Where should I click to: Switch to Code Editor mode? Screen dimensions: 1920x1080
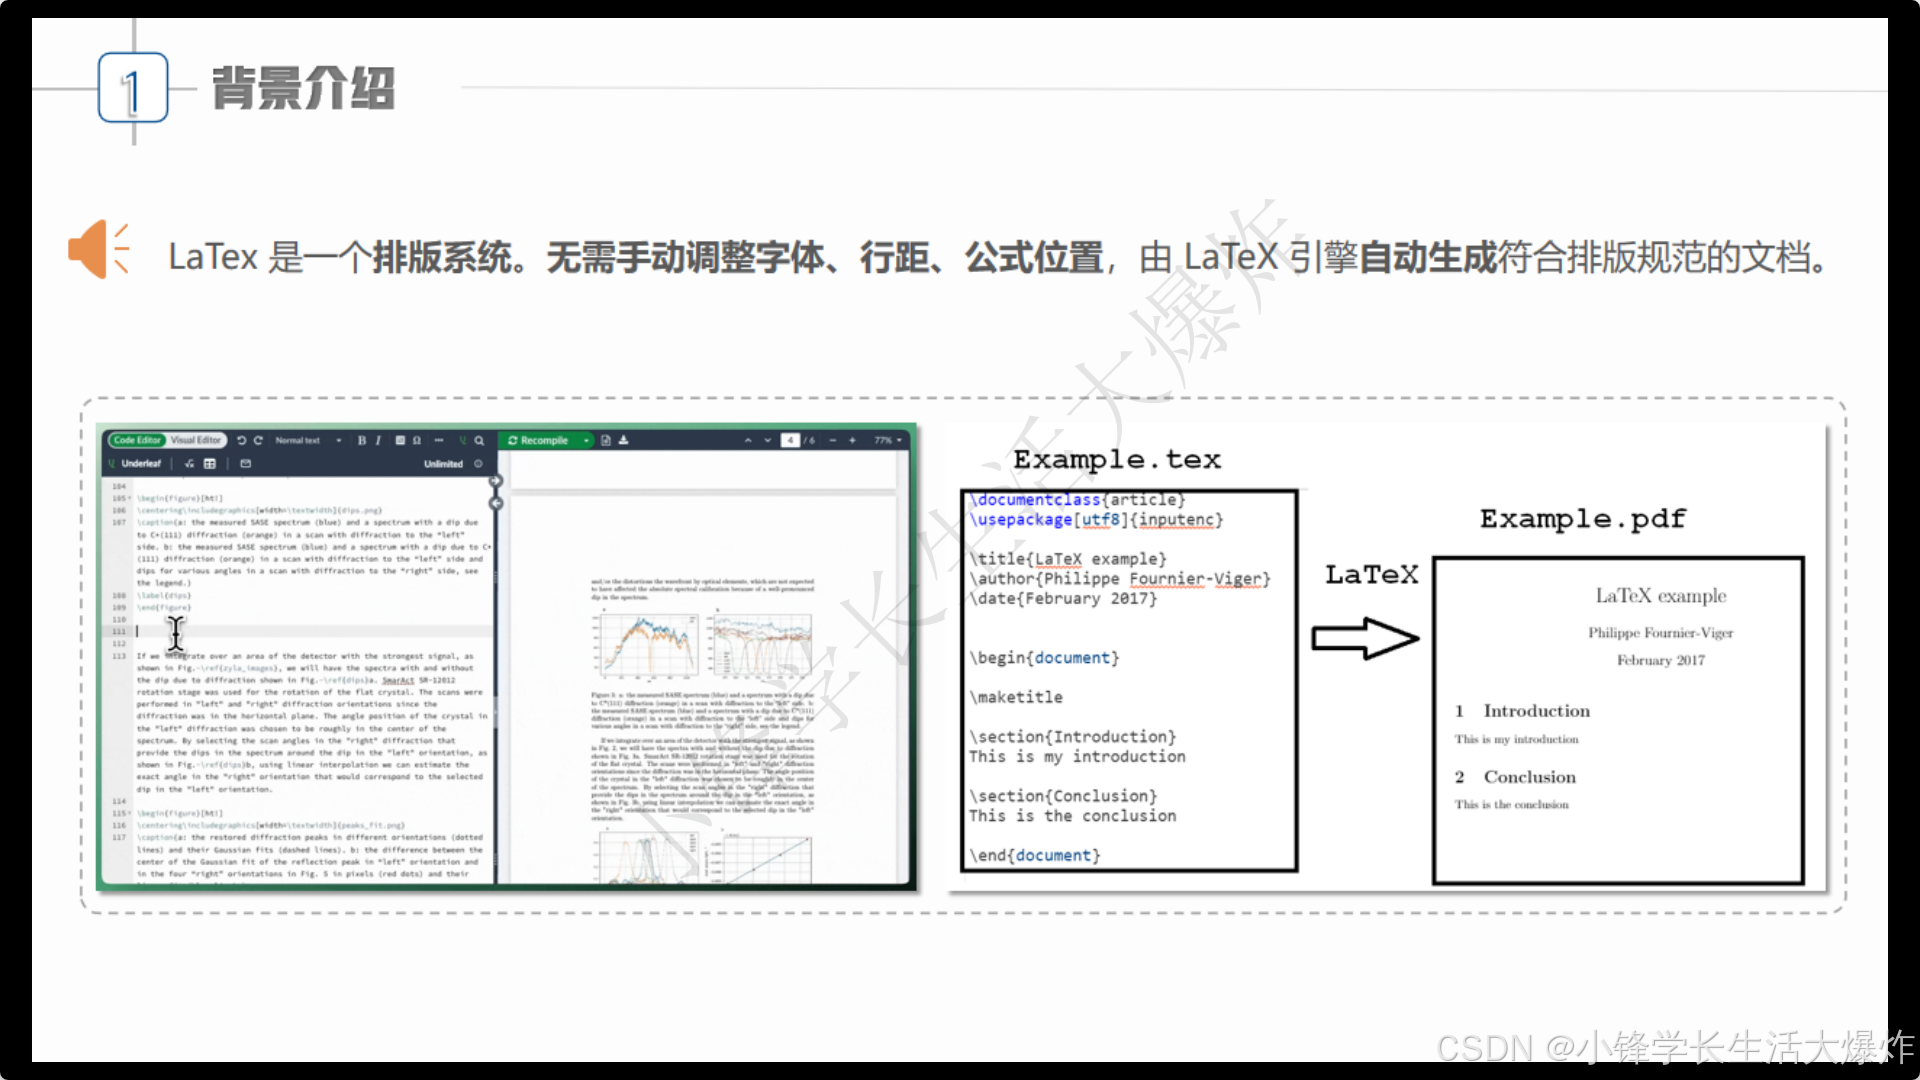[x=137, y=440]
